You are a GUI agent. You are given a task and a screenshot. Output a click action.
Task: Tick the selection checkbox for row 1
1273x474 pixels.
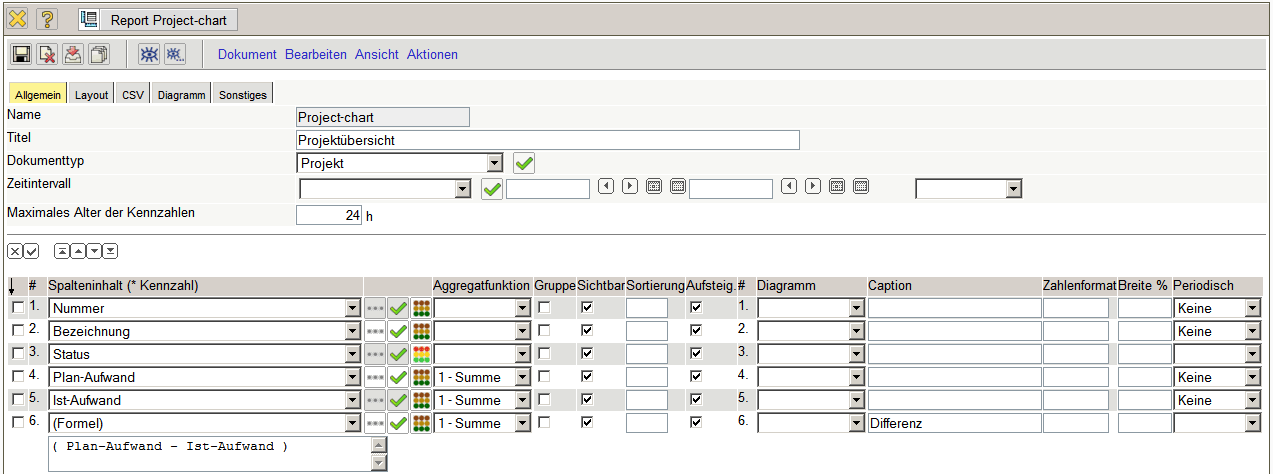[17, 308]
